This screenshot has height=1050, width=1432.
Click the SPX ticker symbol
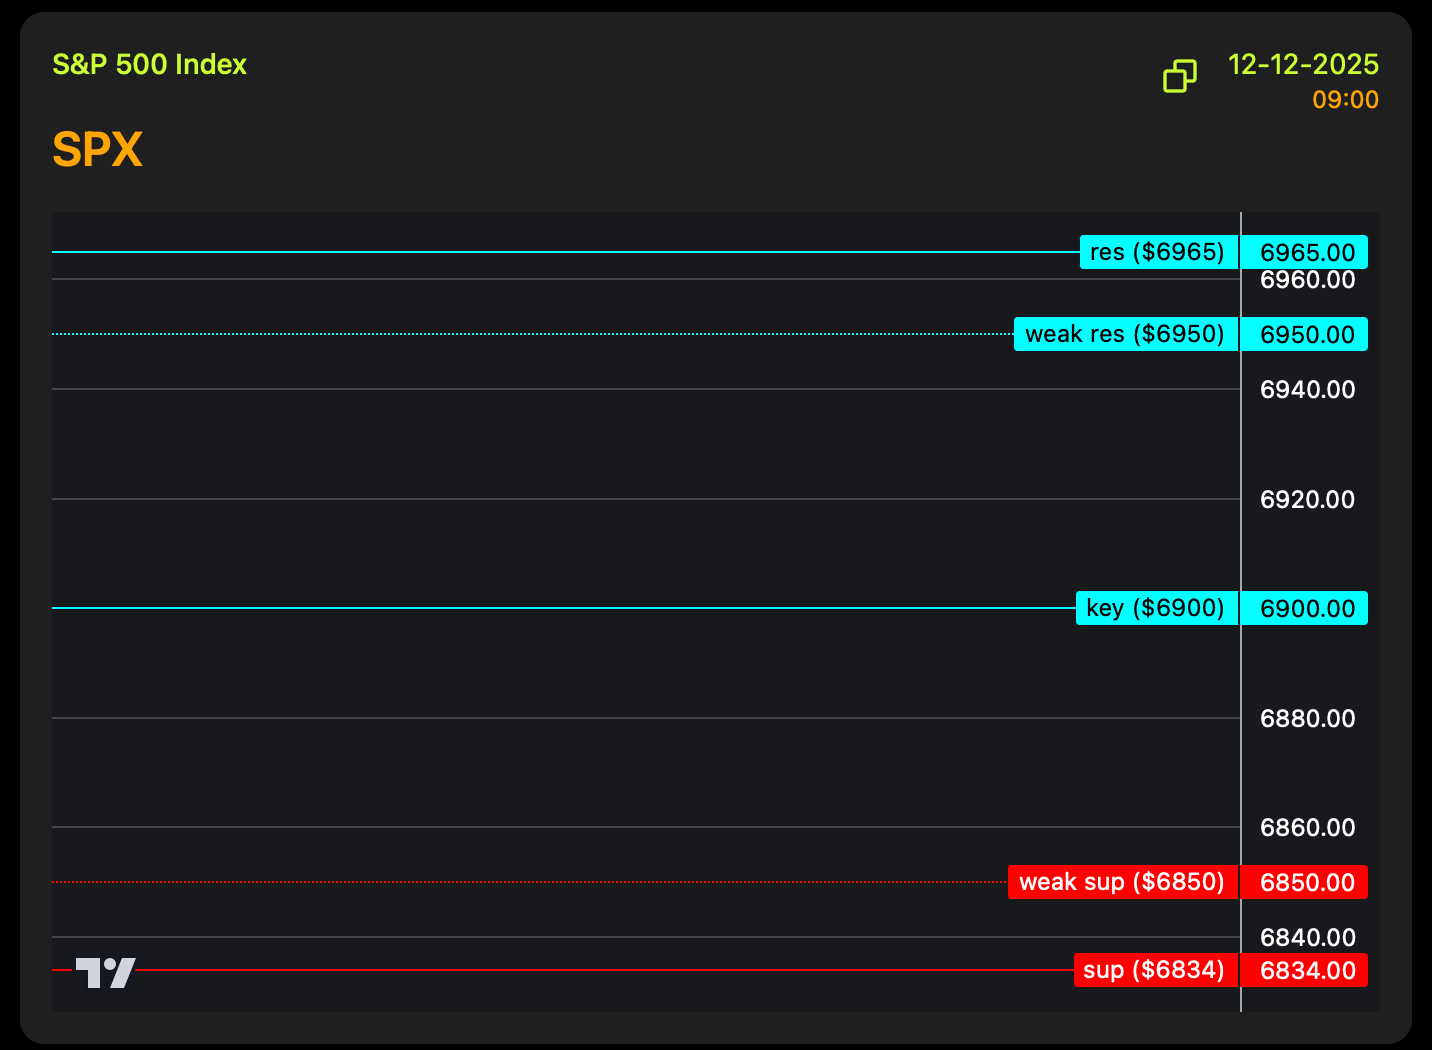coord(97,150)
